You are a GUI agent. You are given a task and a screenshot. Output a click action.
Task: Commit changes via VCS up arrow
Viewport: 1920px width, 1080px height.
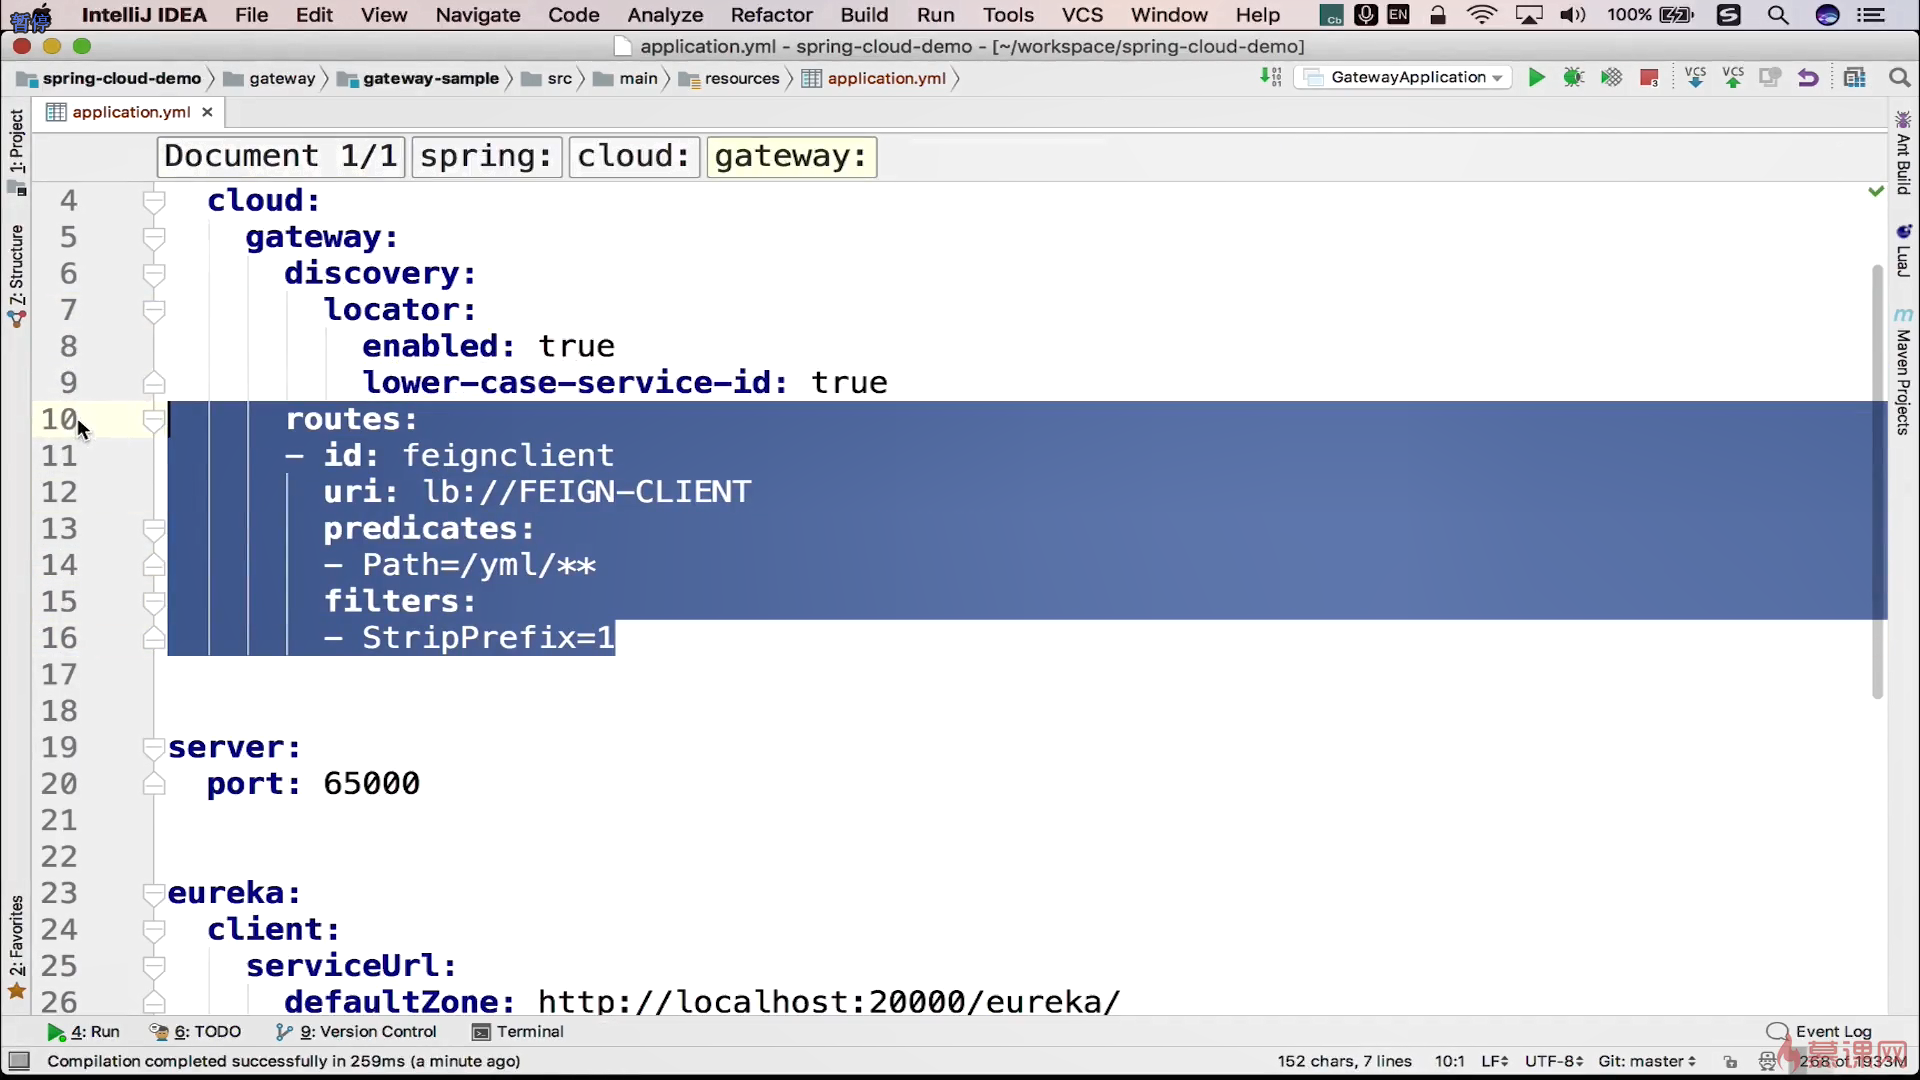(1733, 78)
